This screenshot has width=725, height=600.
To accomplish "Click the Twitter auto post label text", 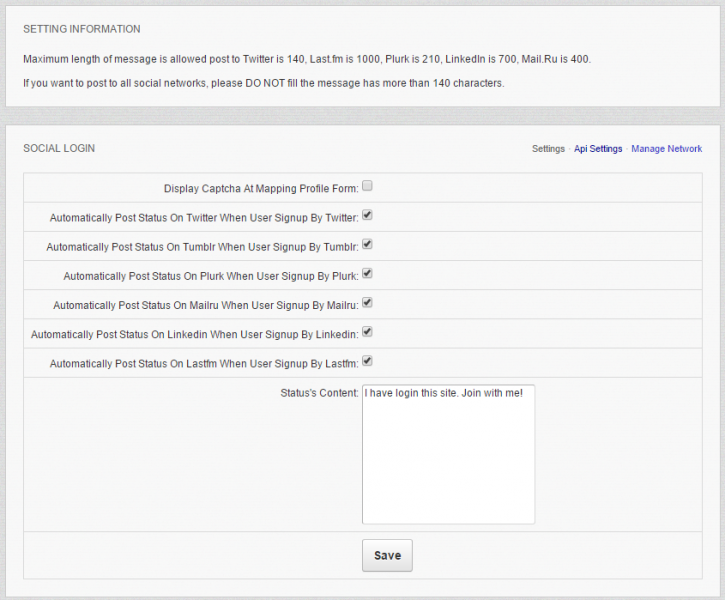I will [x=204, y=218].
